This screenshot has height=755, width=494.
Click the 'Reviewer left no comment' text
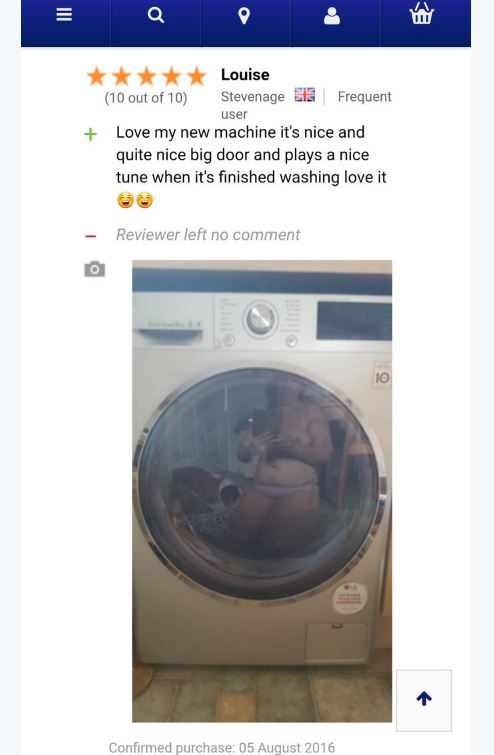(208, 234)
